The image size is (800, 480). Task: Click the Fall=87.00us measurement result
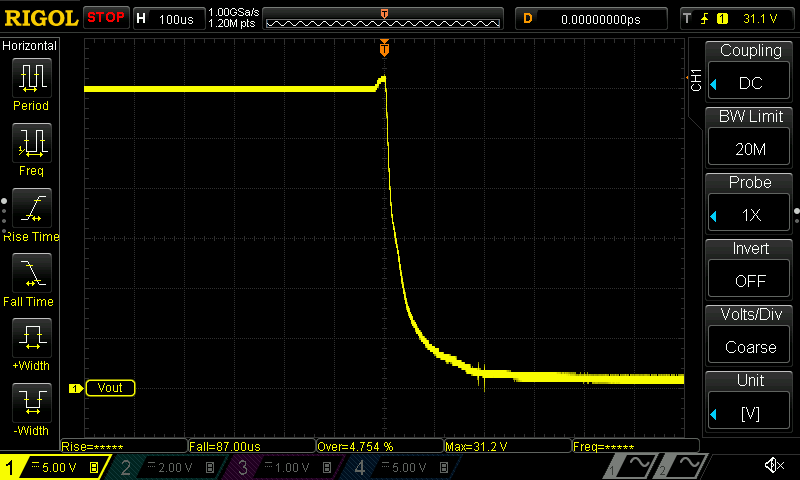(252, 446)
